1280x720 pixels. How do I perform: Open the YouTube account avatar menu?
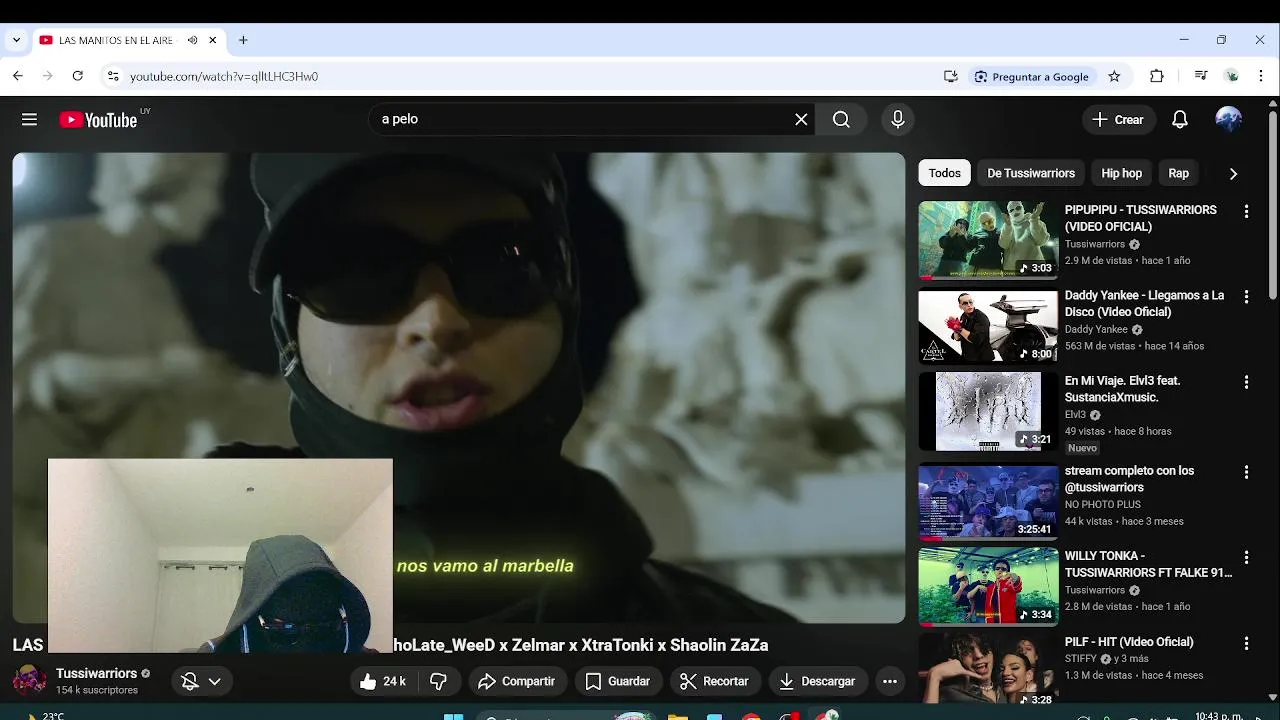tap(1229, 119)
